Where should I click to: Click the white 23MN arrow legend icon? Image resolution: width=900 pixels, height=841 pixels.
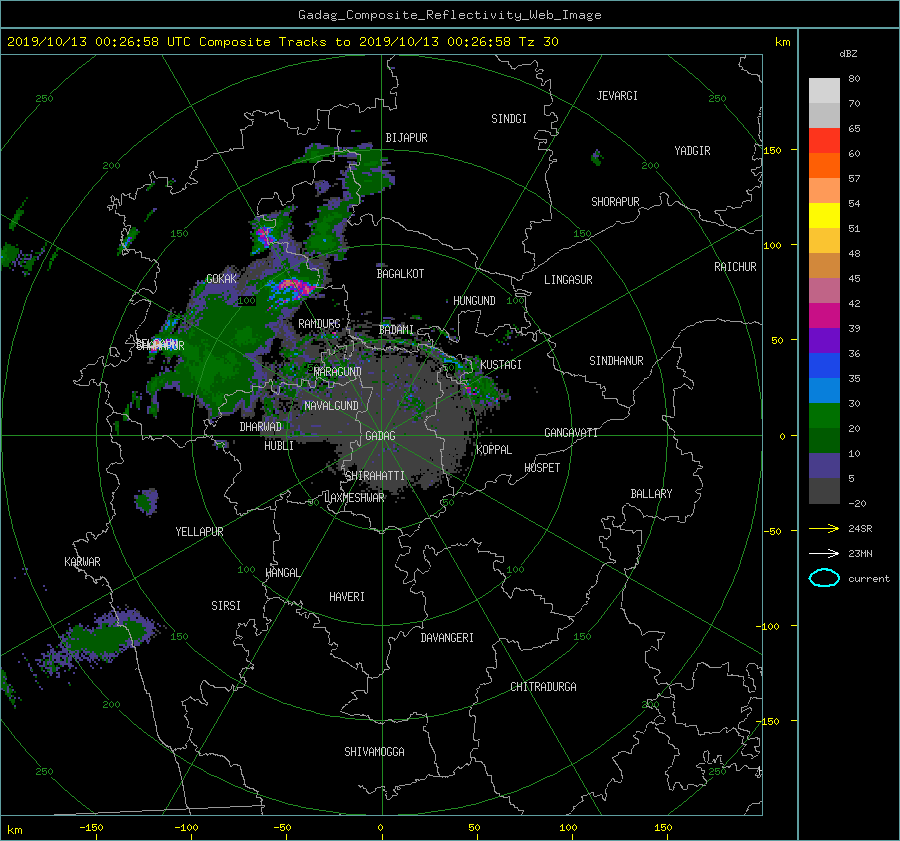pos(824,553)
